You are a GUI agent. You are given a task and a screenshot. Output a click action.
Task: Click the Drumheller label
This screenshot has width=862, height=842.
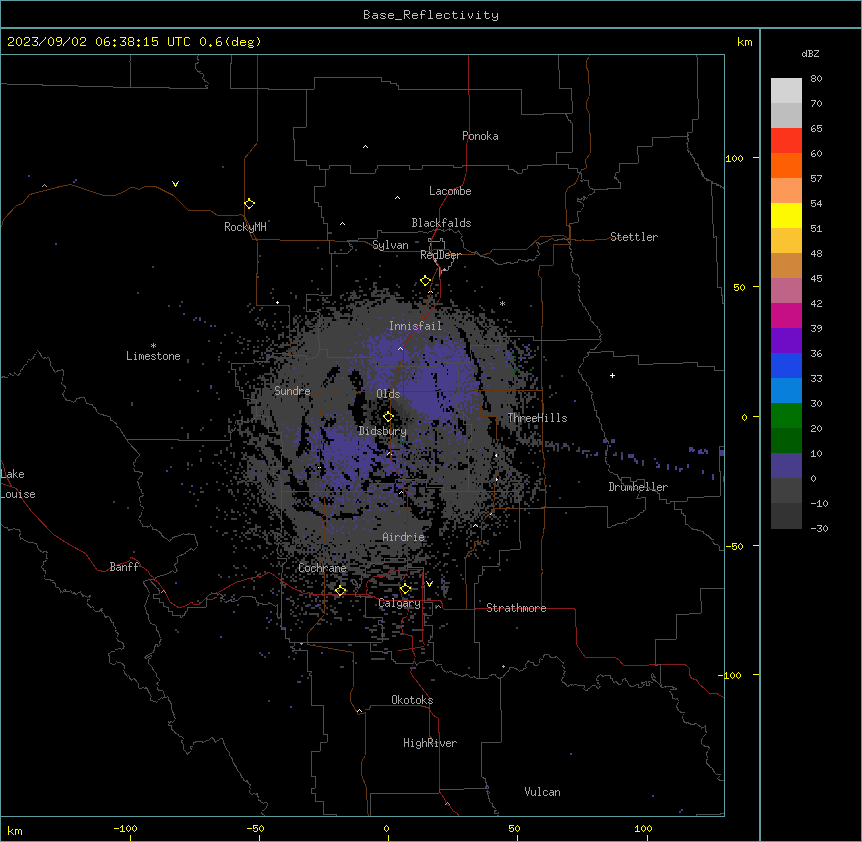pos(638,487)
